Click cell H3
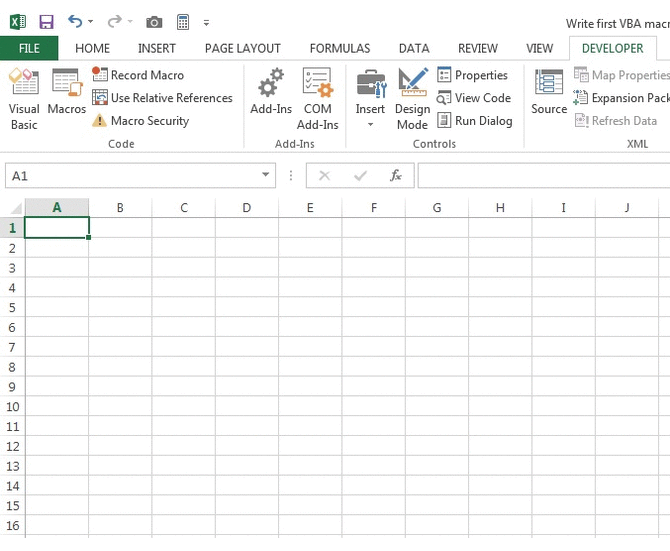 click(x=500, y=267)
